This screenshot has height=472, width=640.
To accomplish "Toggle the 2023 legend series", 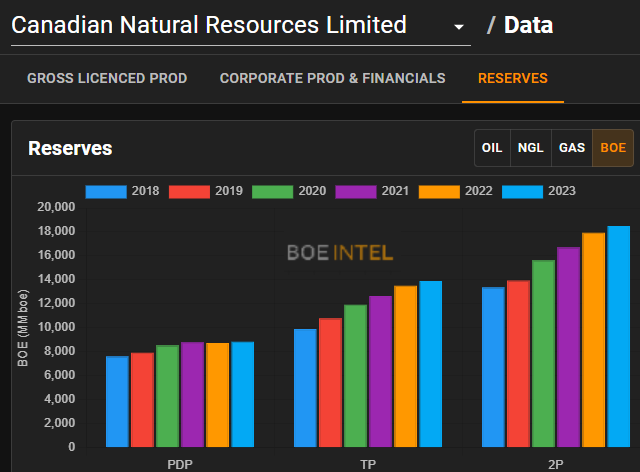I will (x=539, y=191).
